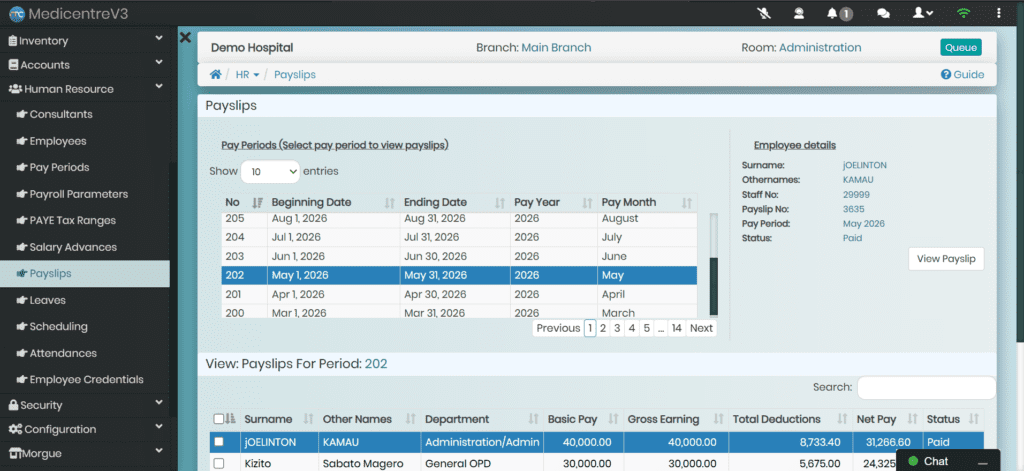This screenshot has height=471, width=1024.
Task: Click the green wifi status icon
Action: pos(963,13)
